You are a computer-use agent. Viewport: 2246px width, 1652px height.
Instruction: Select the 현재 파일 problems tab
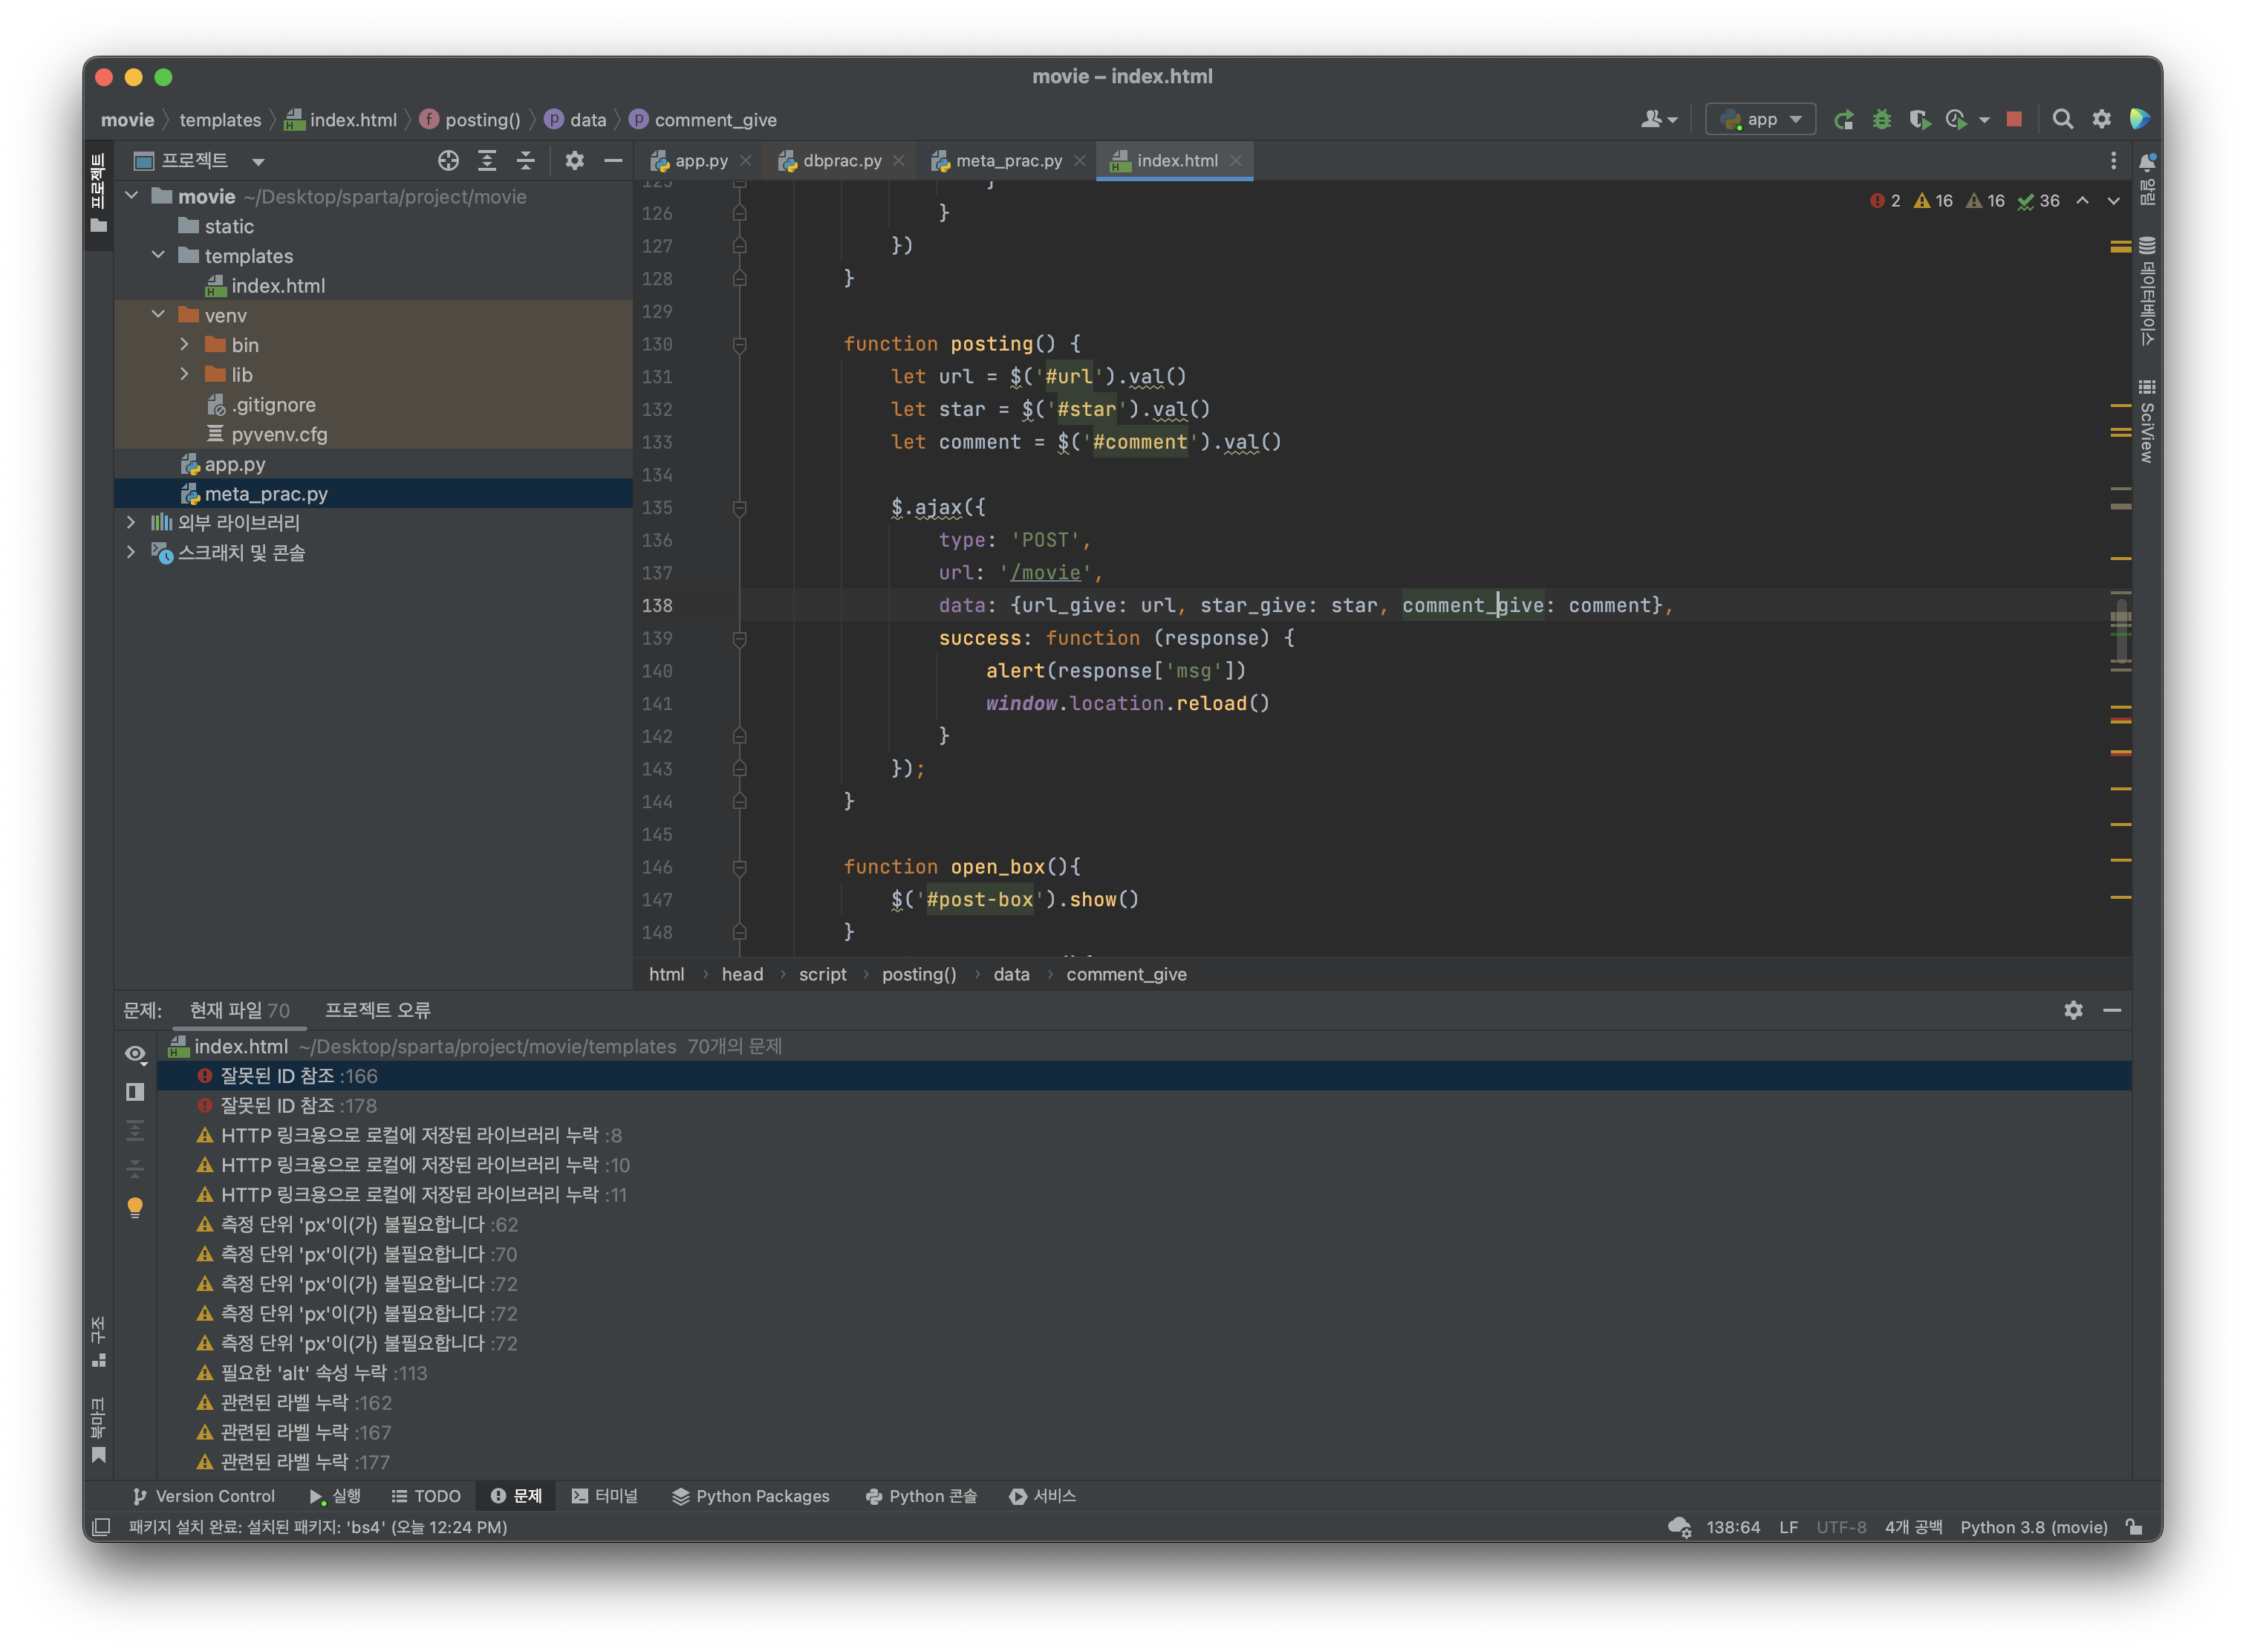[x=240, y=1011]
